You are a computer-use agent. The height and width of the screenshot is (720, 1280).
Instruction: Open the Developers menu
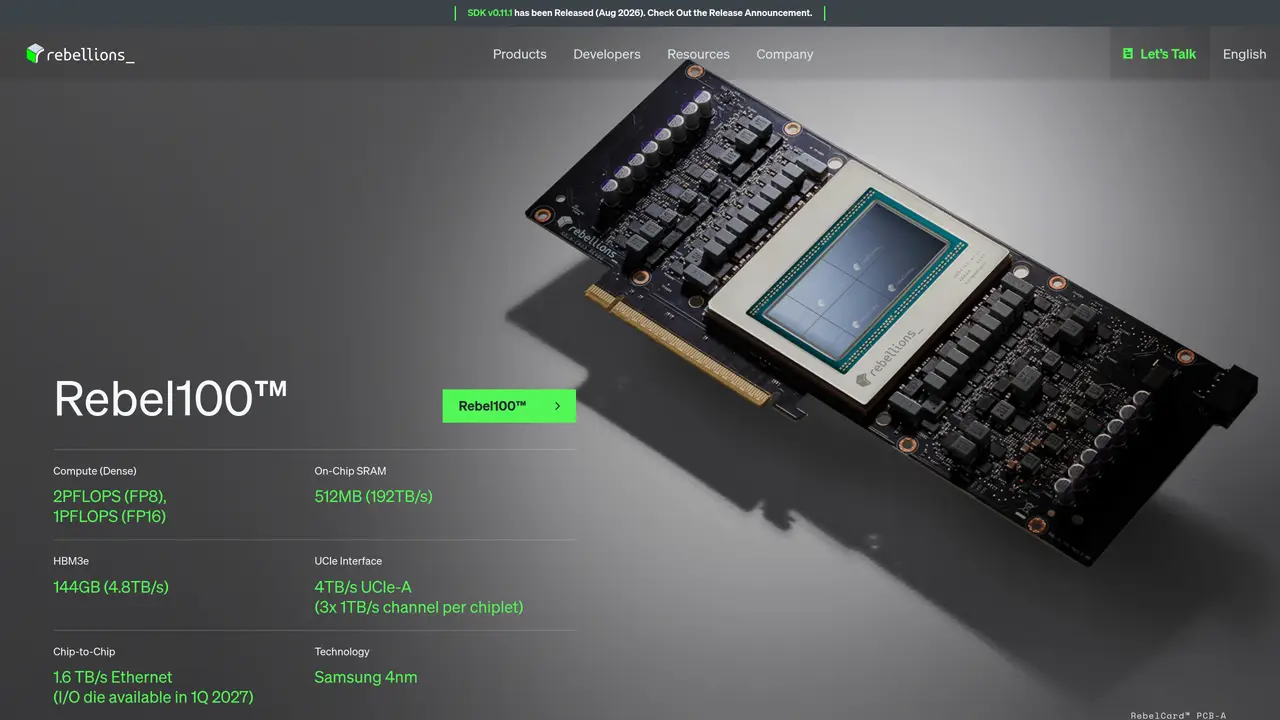click(x=607, y=54)
